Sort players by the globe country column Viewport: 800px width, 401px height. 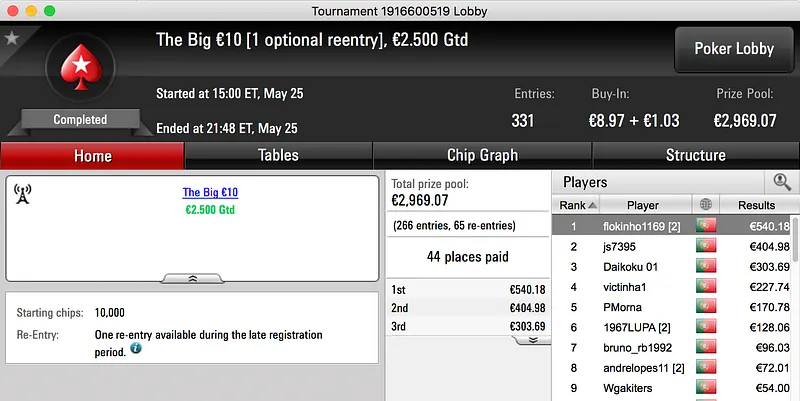[707, 205]
